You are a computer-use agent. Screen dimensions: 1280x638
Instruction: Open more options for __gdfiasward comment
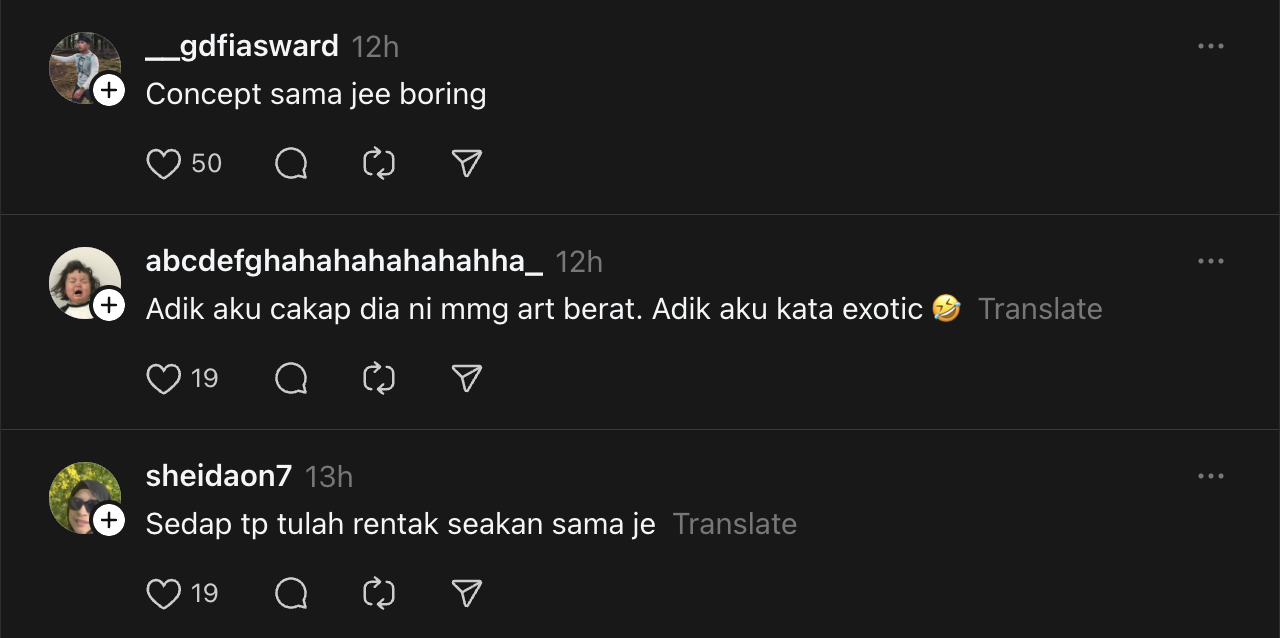pyautogui.click(x=1211, y=47)
